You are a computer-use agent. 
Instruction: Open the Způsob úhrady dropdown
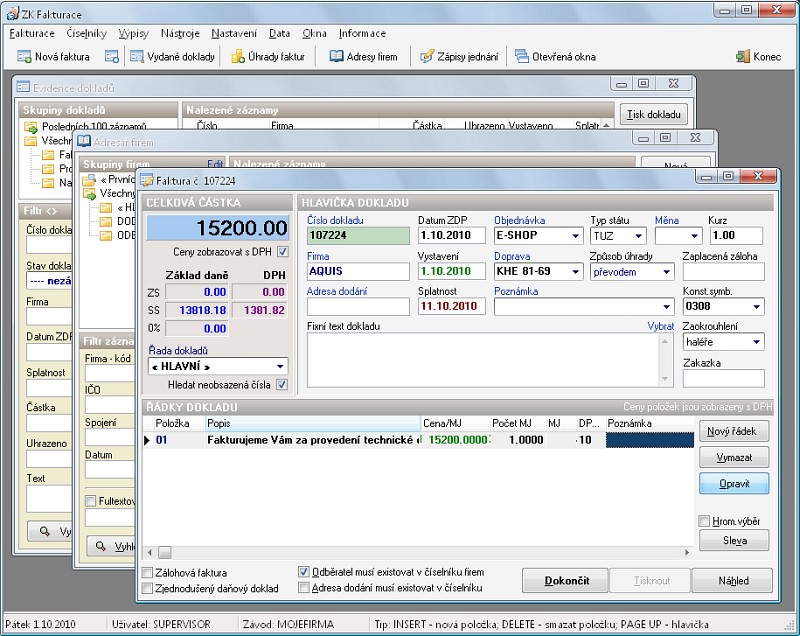667,272
